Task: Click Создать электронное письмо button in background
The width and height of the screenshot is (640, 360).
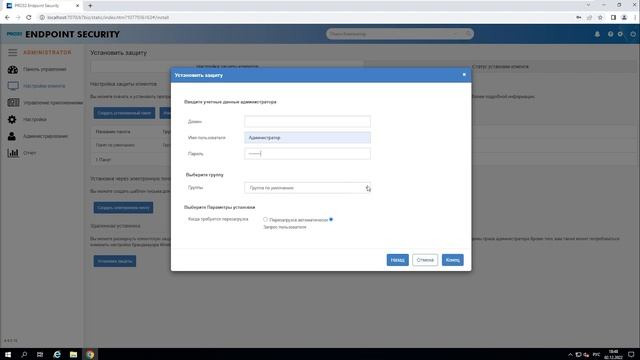Action: point(123,208)
